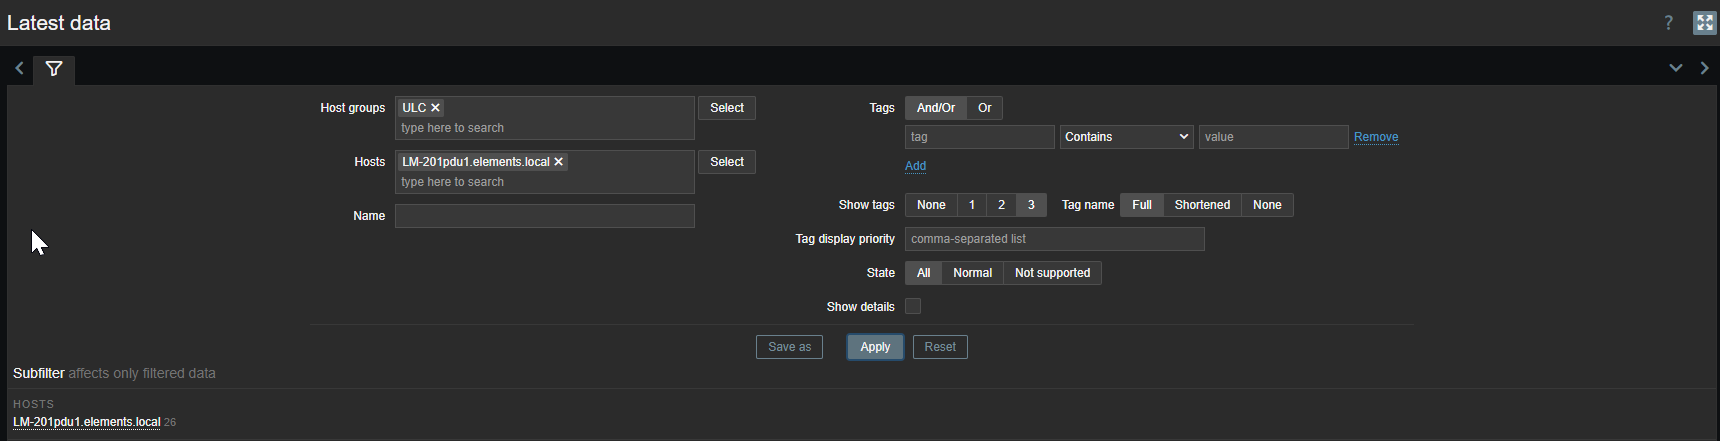Screen dimensions: 1720x441
Task: Click the Reset button
Action: tap(939, 347)
